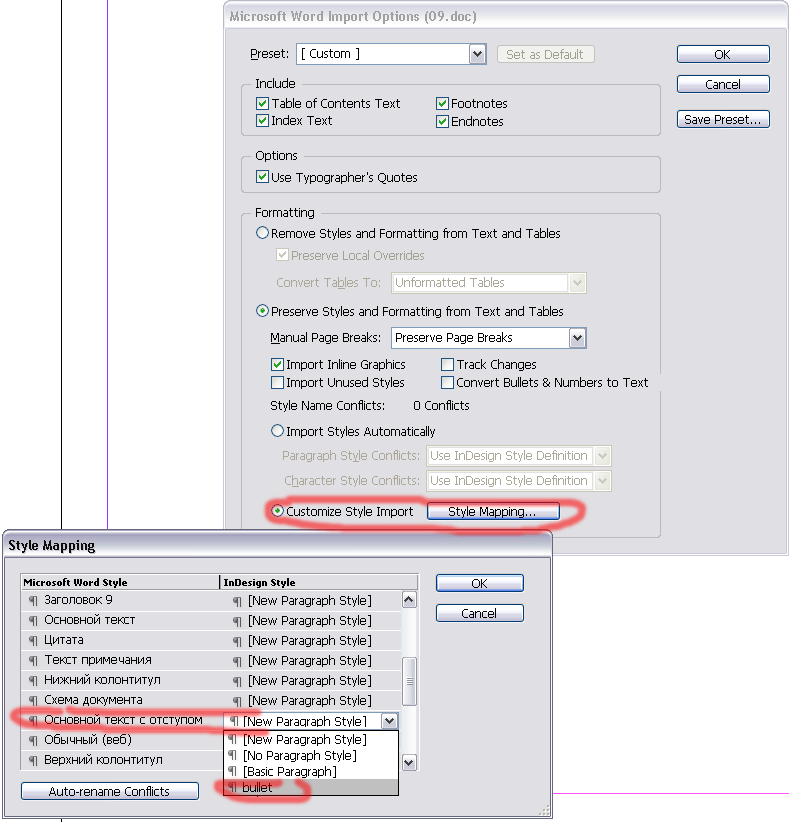
Task: Click InDesign style cell for Основной текст
Action: click(x=310, y=620)
